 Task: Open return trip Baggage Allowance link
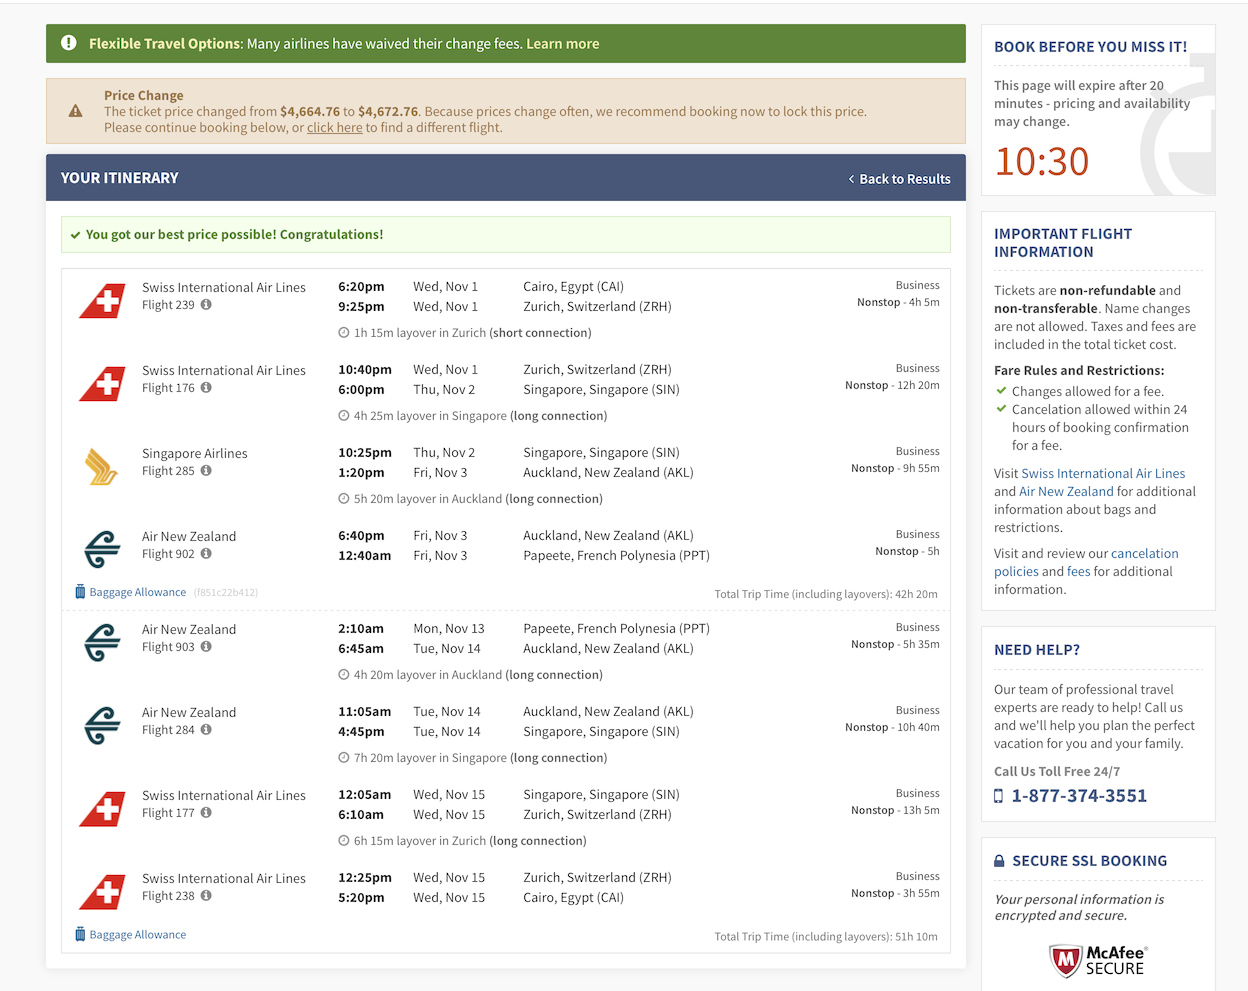(x=138, y=935)
